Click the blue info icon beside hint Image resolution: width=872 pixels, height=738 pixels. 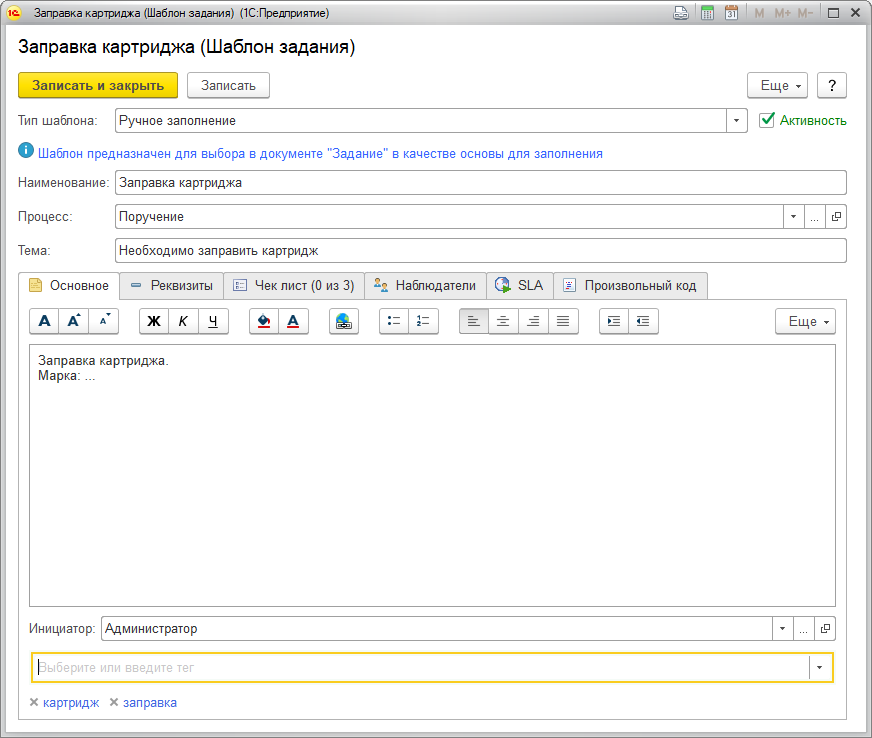click(x=26, y=150)
